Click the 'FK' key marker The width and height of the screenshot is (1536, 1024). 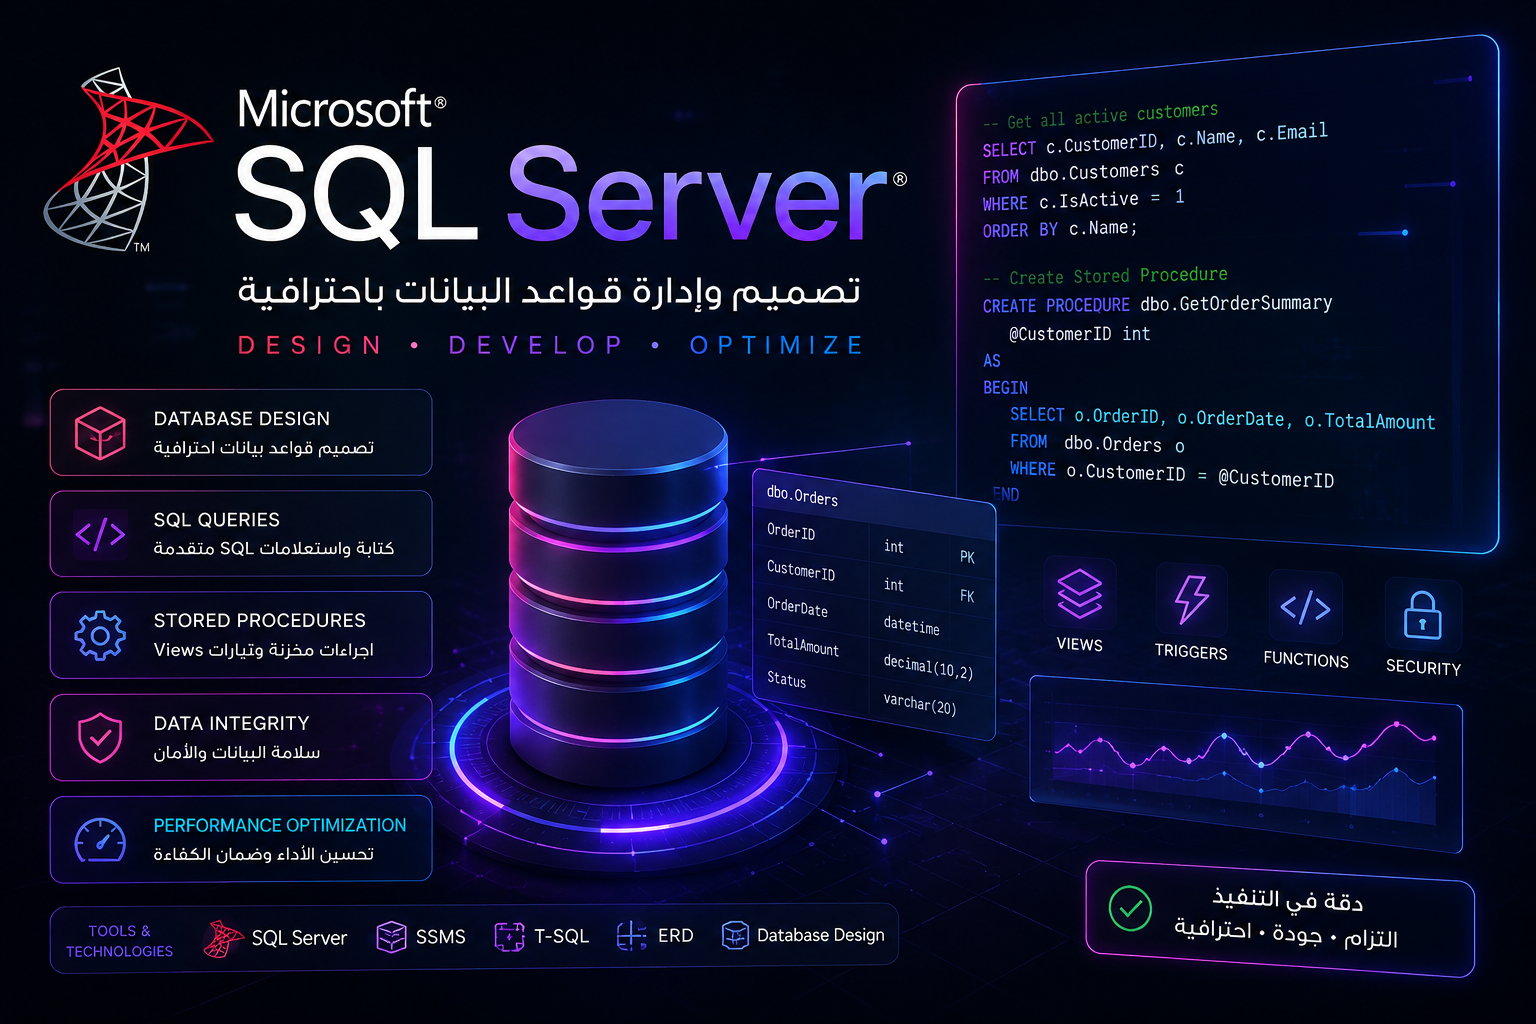[967, 596]
